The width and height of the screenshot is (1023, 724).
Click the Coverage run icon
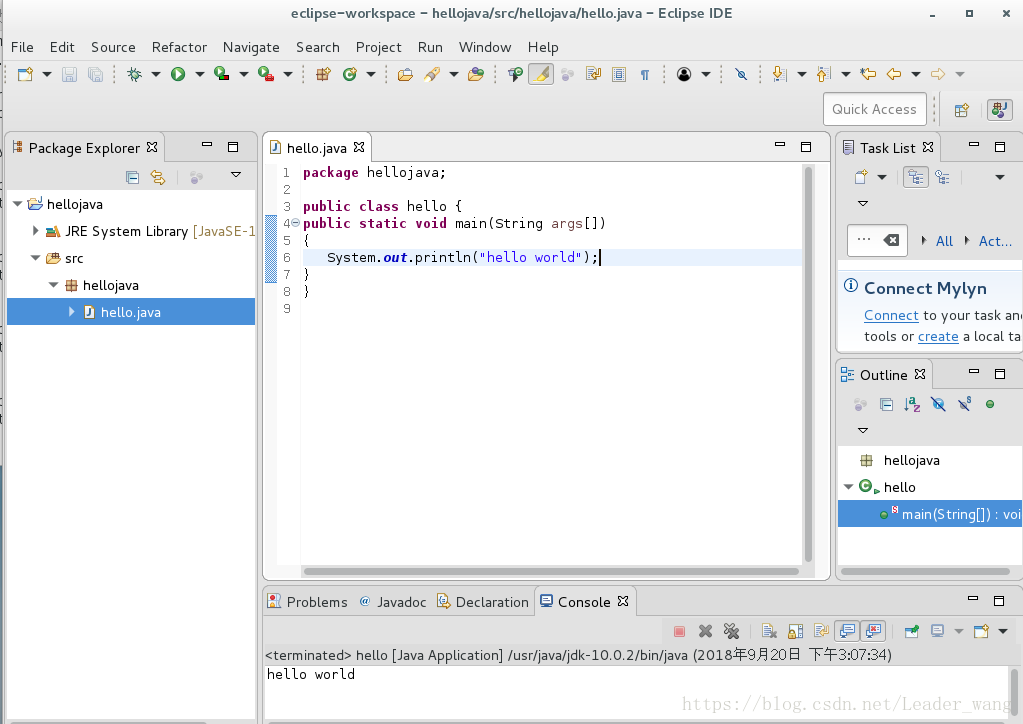point(222,74)
